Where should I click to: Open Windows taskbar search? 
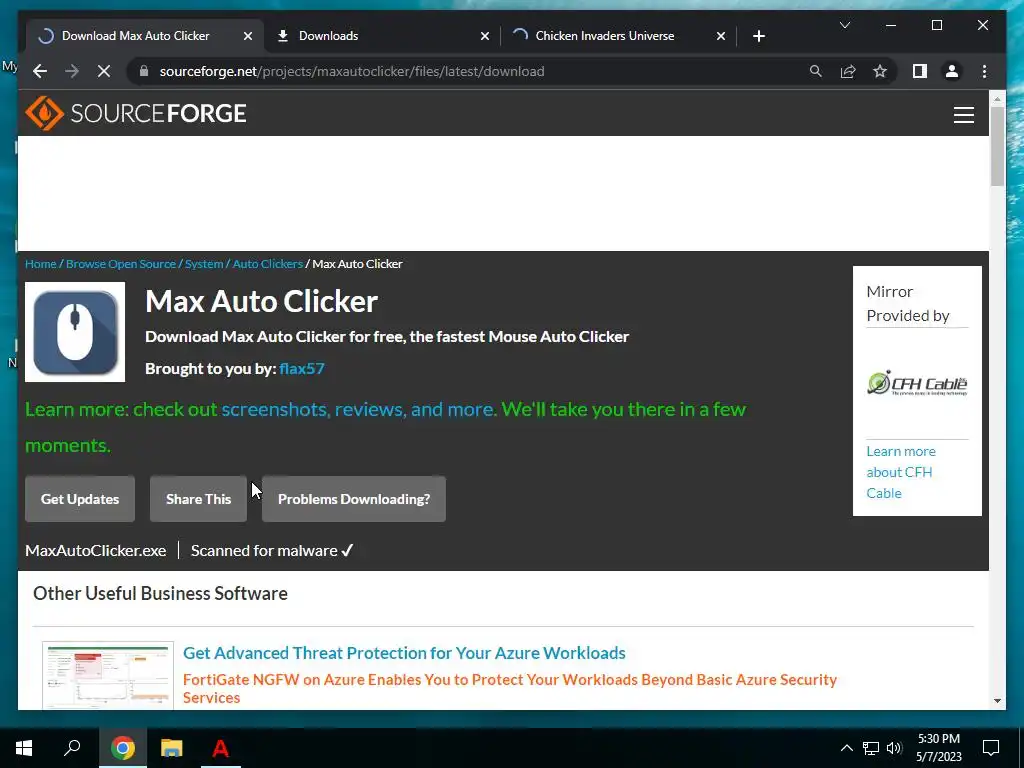coord(72,748)
